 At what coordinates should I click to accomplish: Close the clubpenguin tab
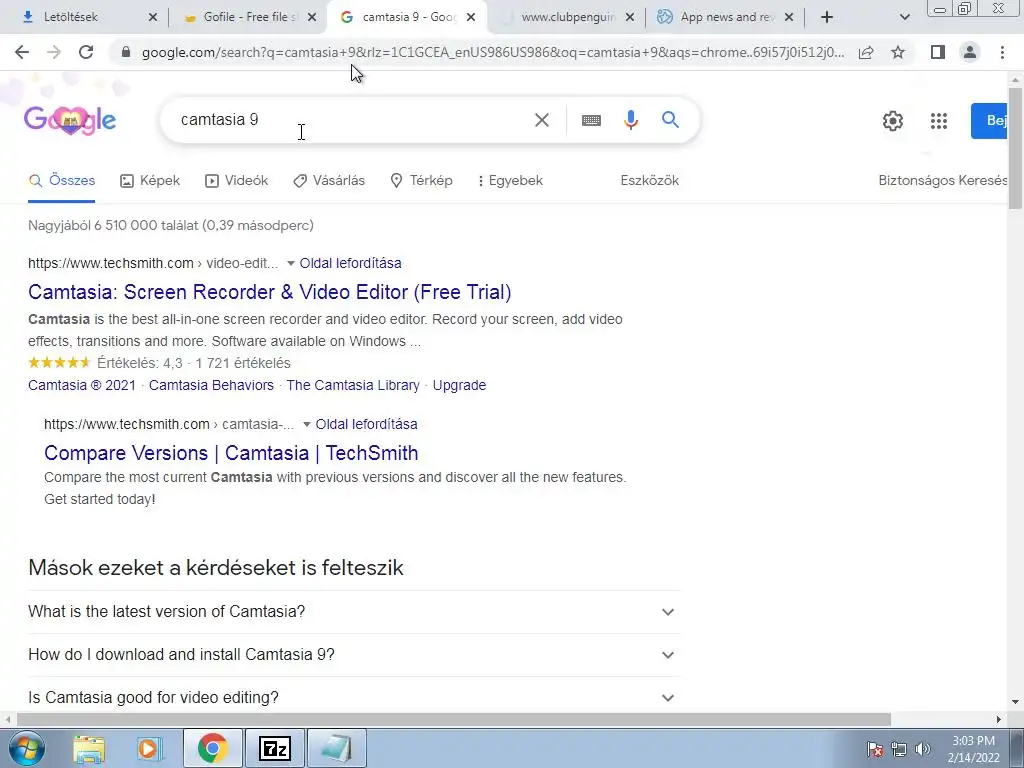point(630,17)
